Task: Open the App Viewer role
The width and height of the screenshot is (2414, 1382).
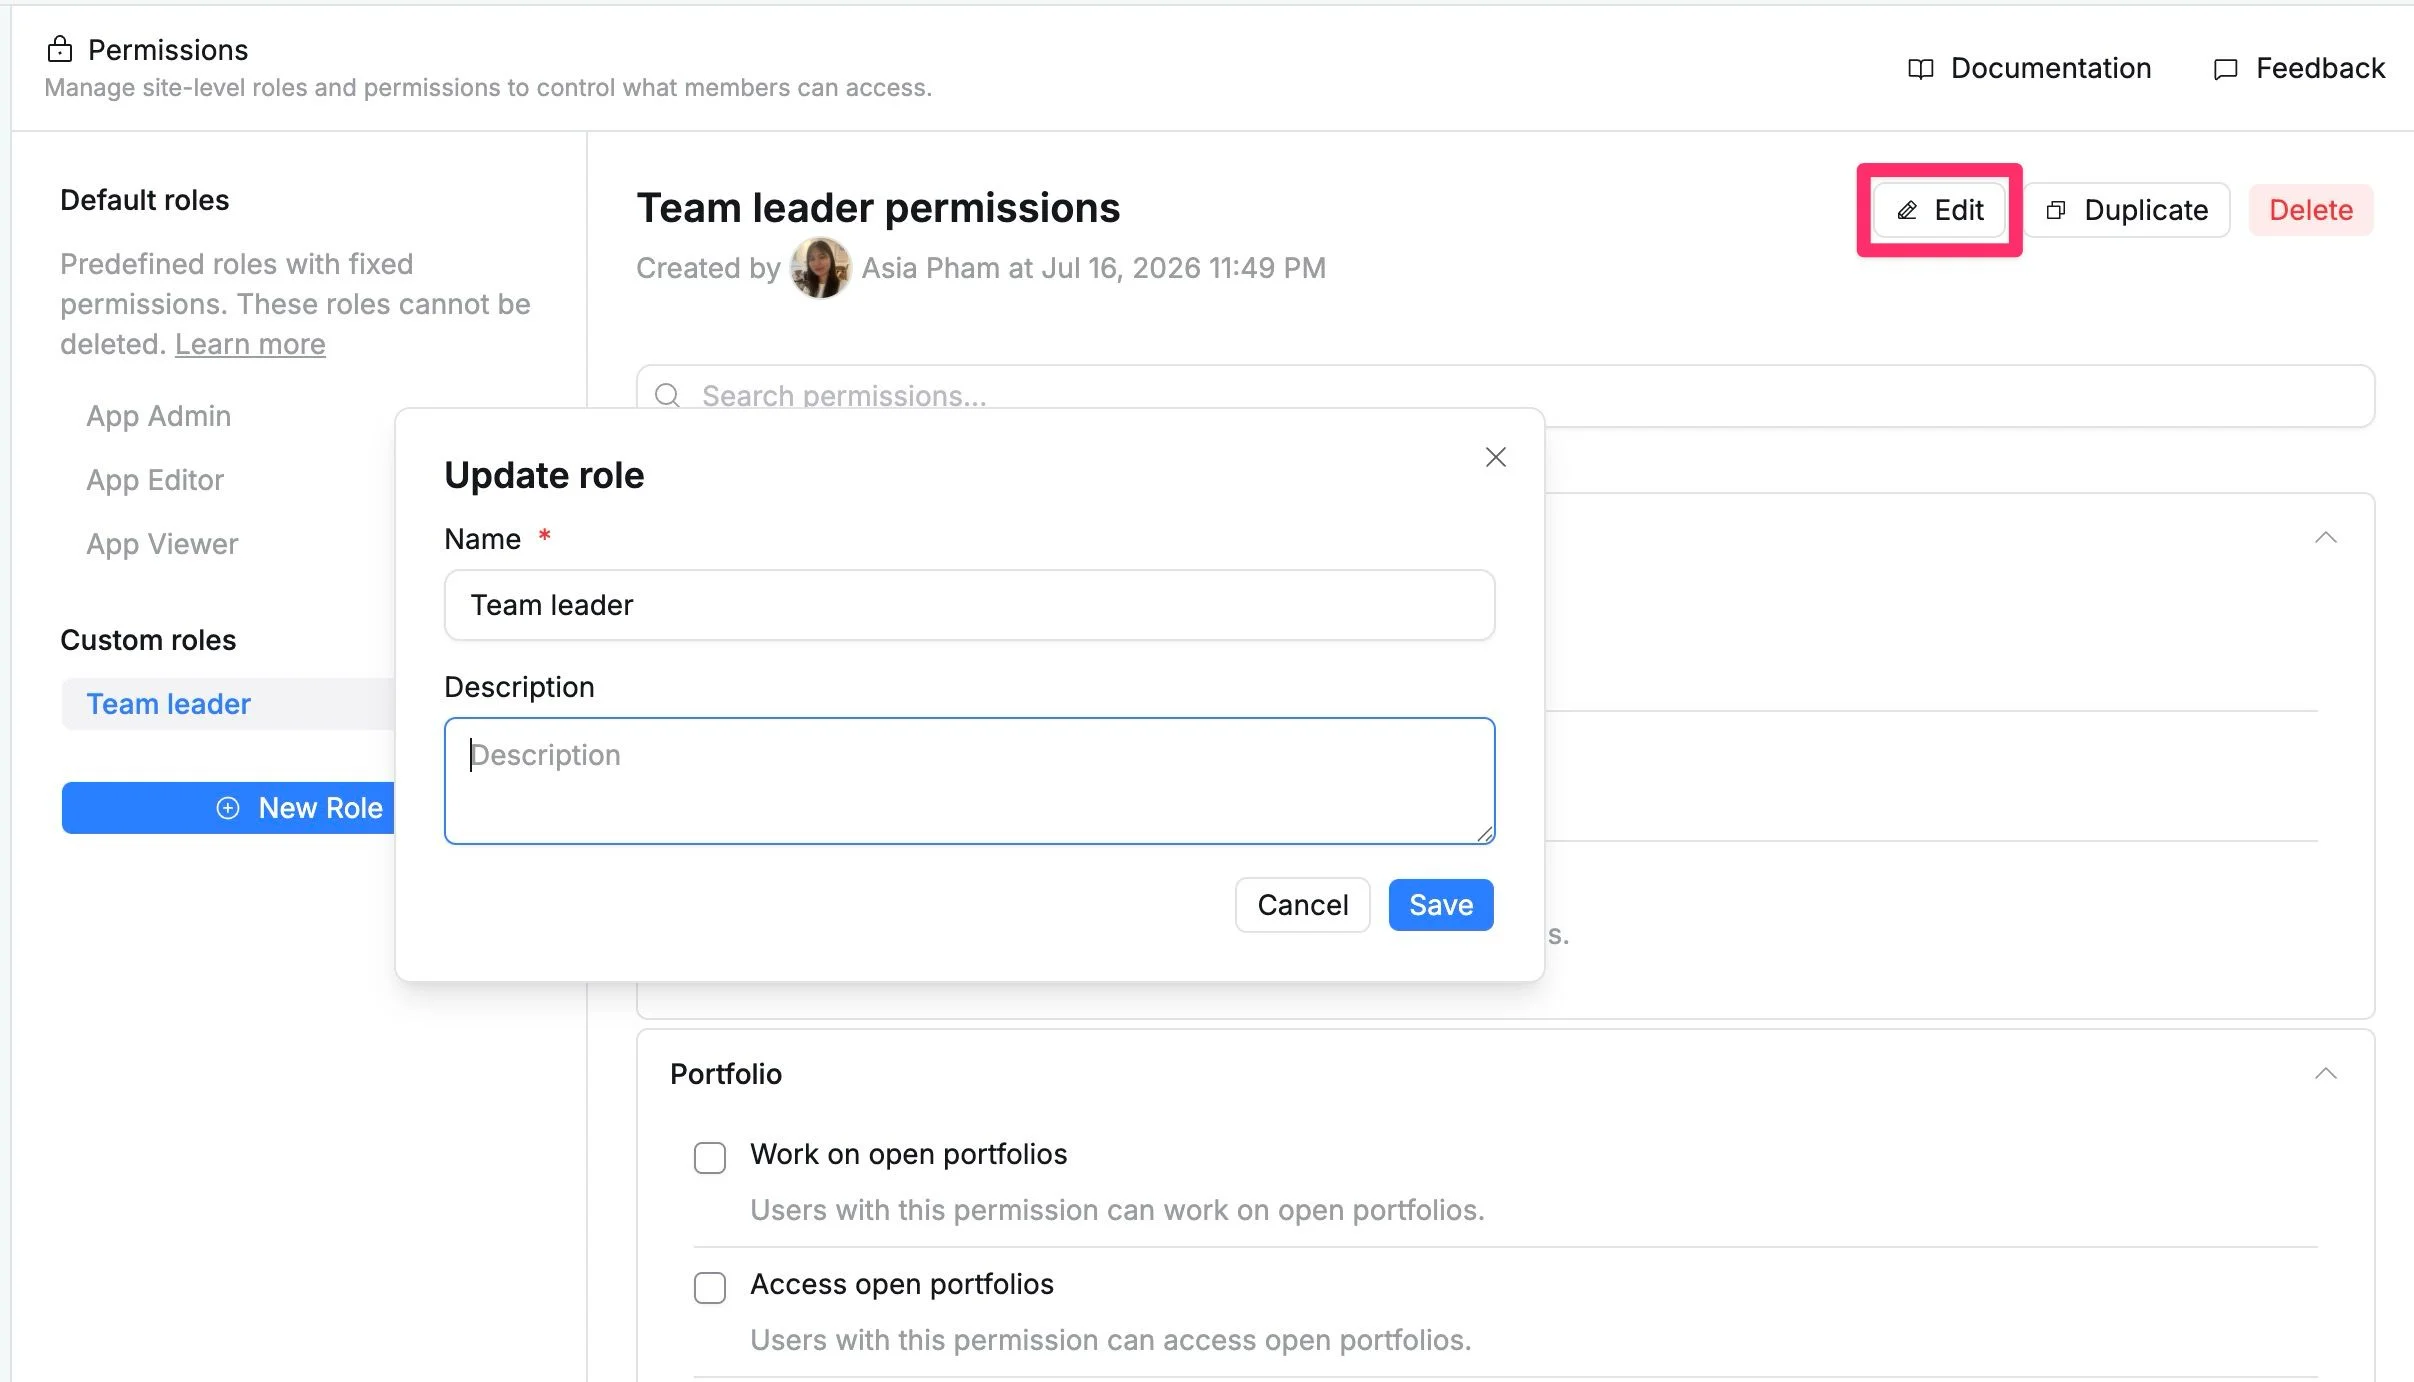Action: pos(162,544)
